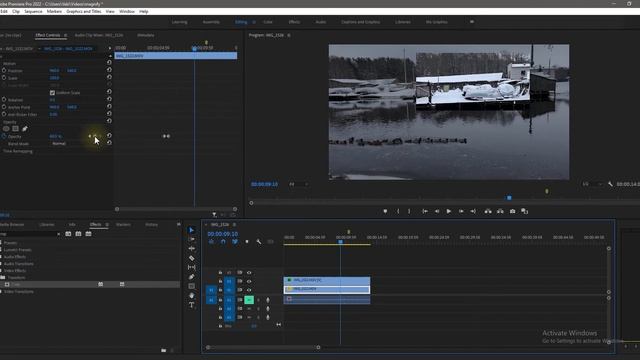
Task: Select the Type tool
Action: tap(191, 305)
